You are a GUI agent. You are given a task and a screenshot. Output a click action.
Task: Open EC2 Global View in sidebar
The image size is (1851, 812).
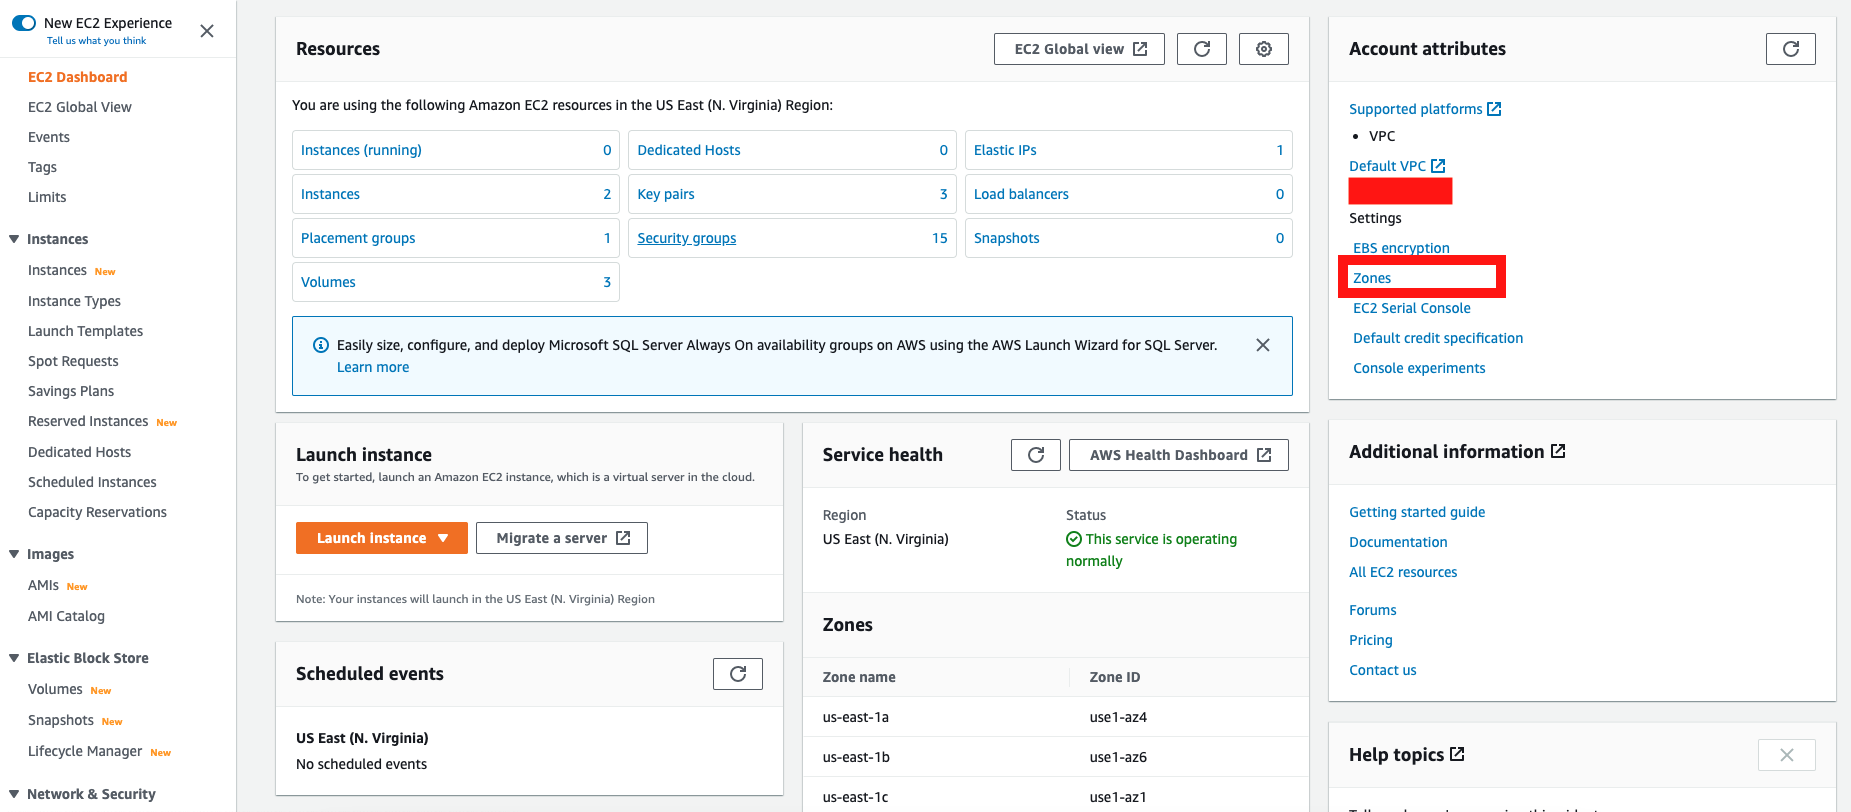[x=80, y=107]
